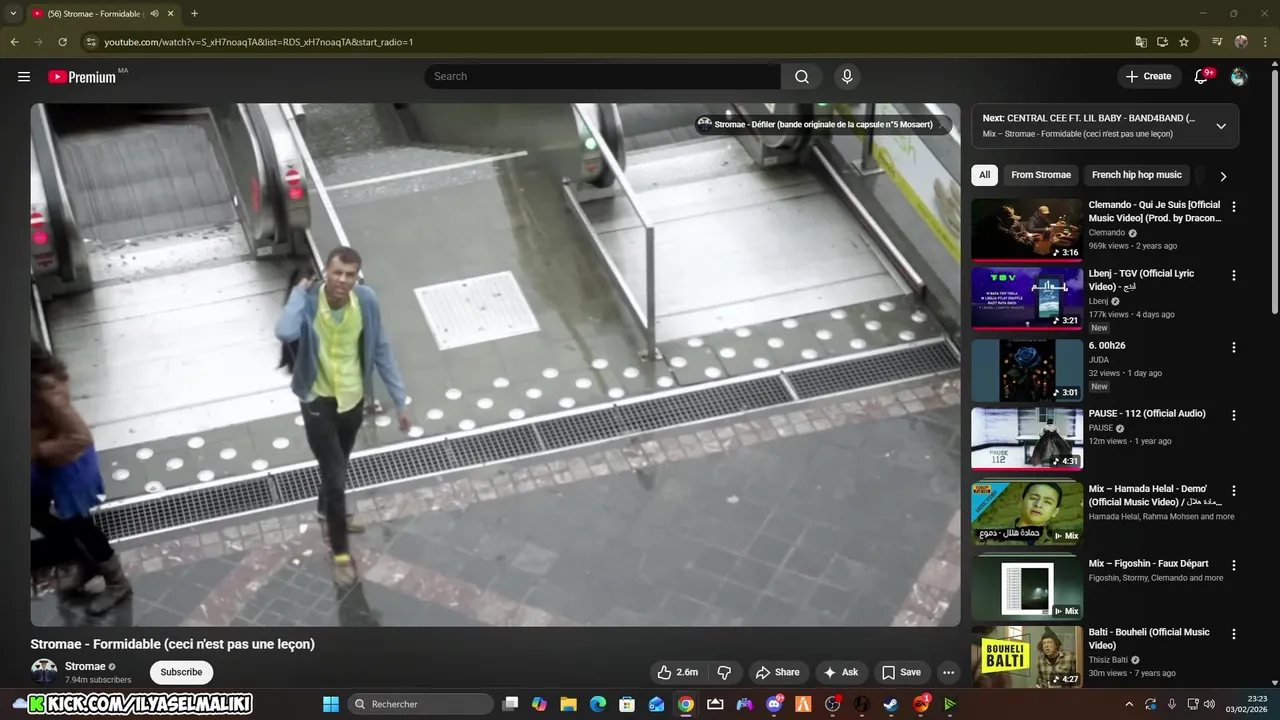Open Stromae channel name link
The height and width of the screenshot is (720, 1280).
click(85, 666)
